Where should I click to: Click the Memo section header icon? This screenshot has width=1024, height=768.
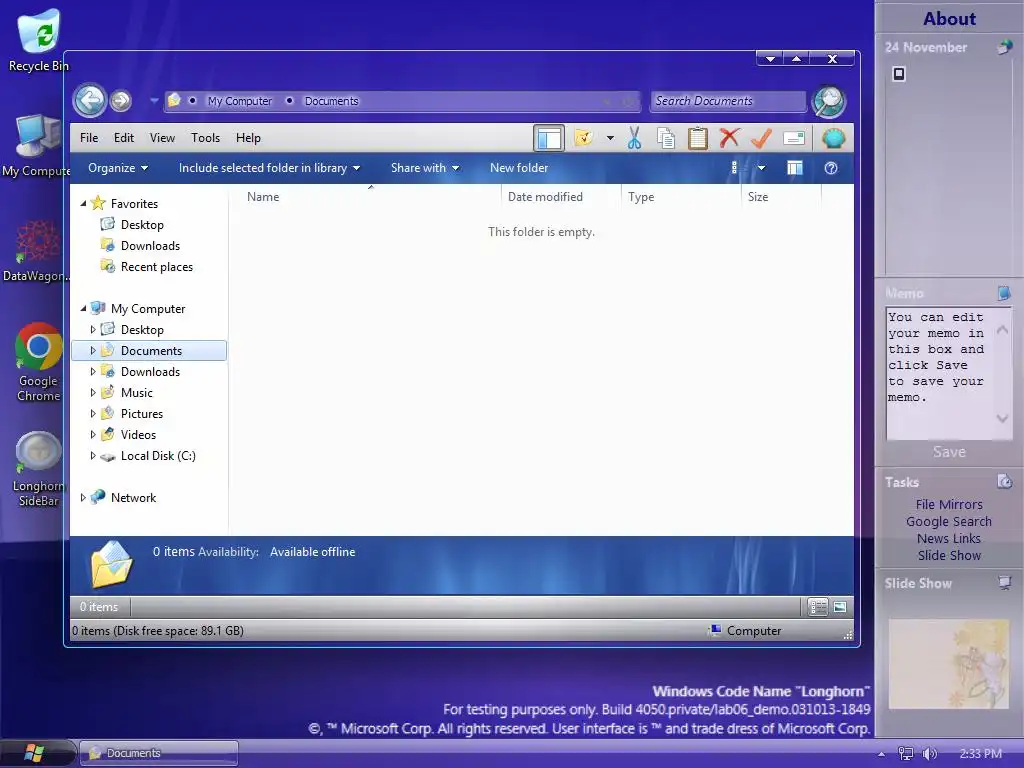(x=1004, y=293)
